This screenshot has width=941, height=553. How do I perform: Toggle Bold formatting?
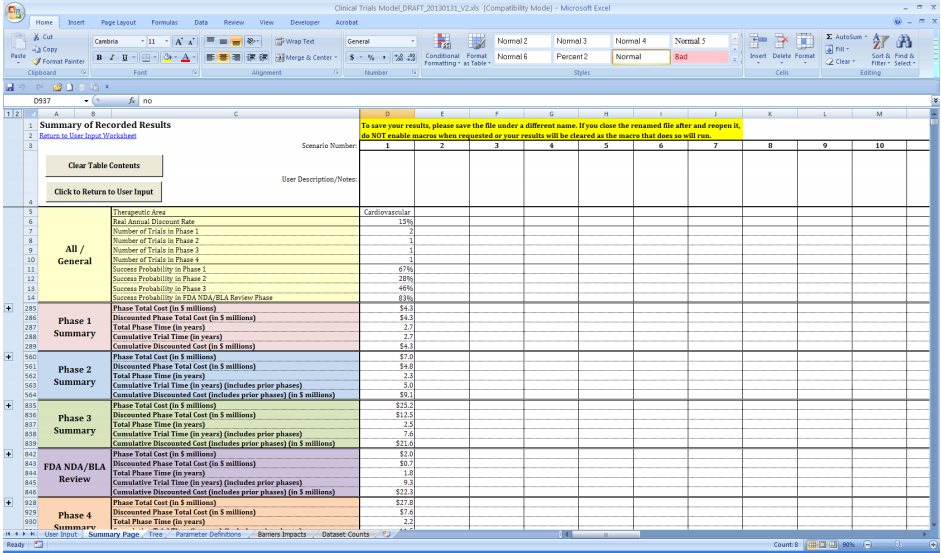[99, 58]
